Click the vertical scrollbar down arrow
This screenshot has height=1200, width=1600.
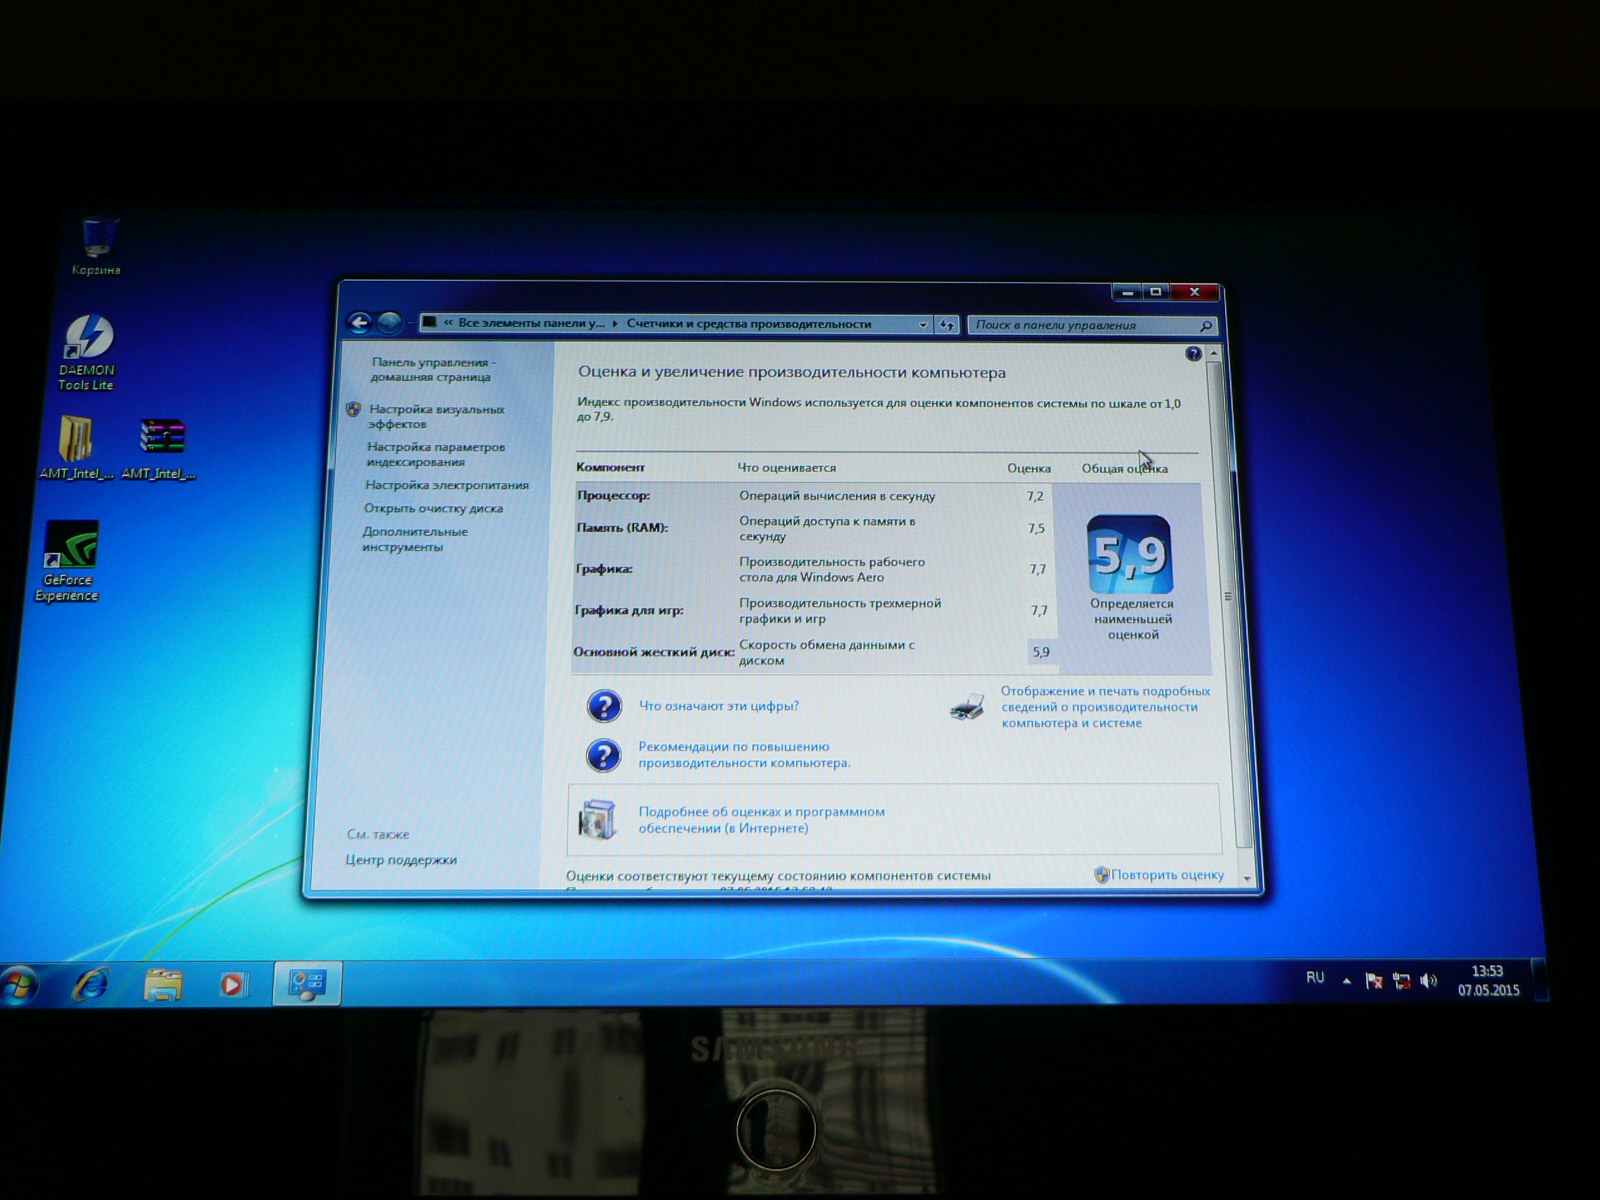[x=1247, y=878]
